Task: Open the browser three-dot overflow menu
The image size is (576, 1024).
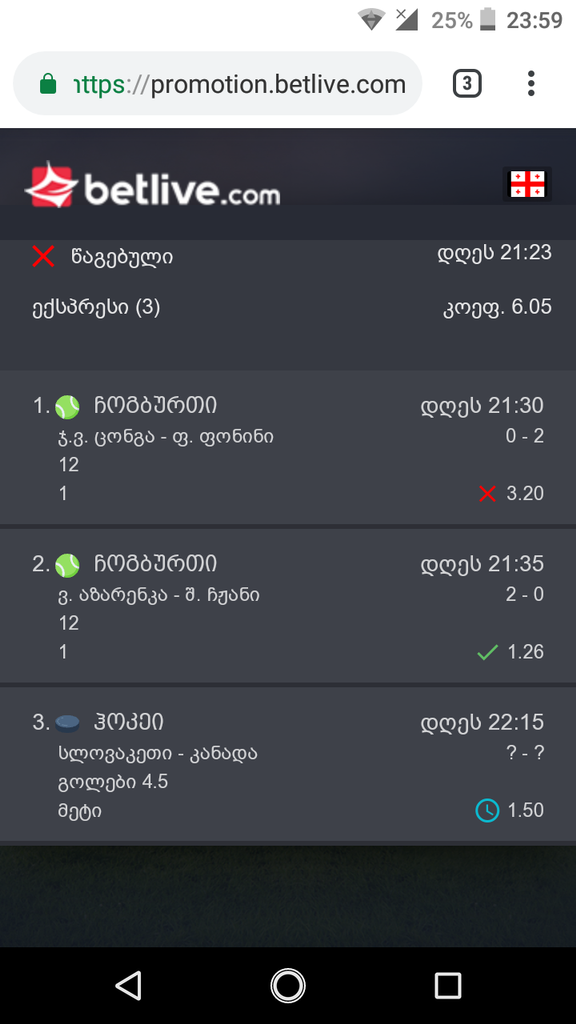Action: [530, 84]
